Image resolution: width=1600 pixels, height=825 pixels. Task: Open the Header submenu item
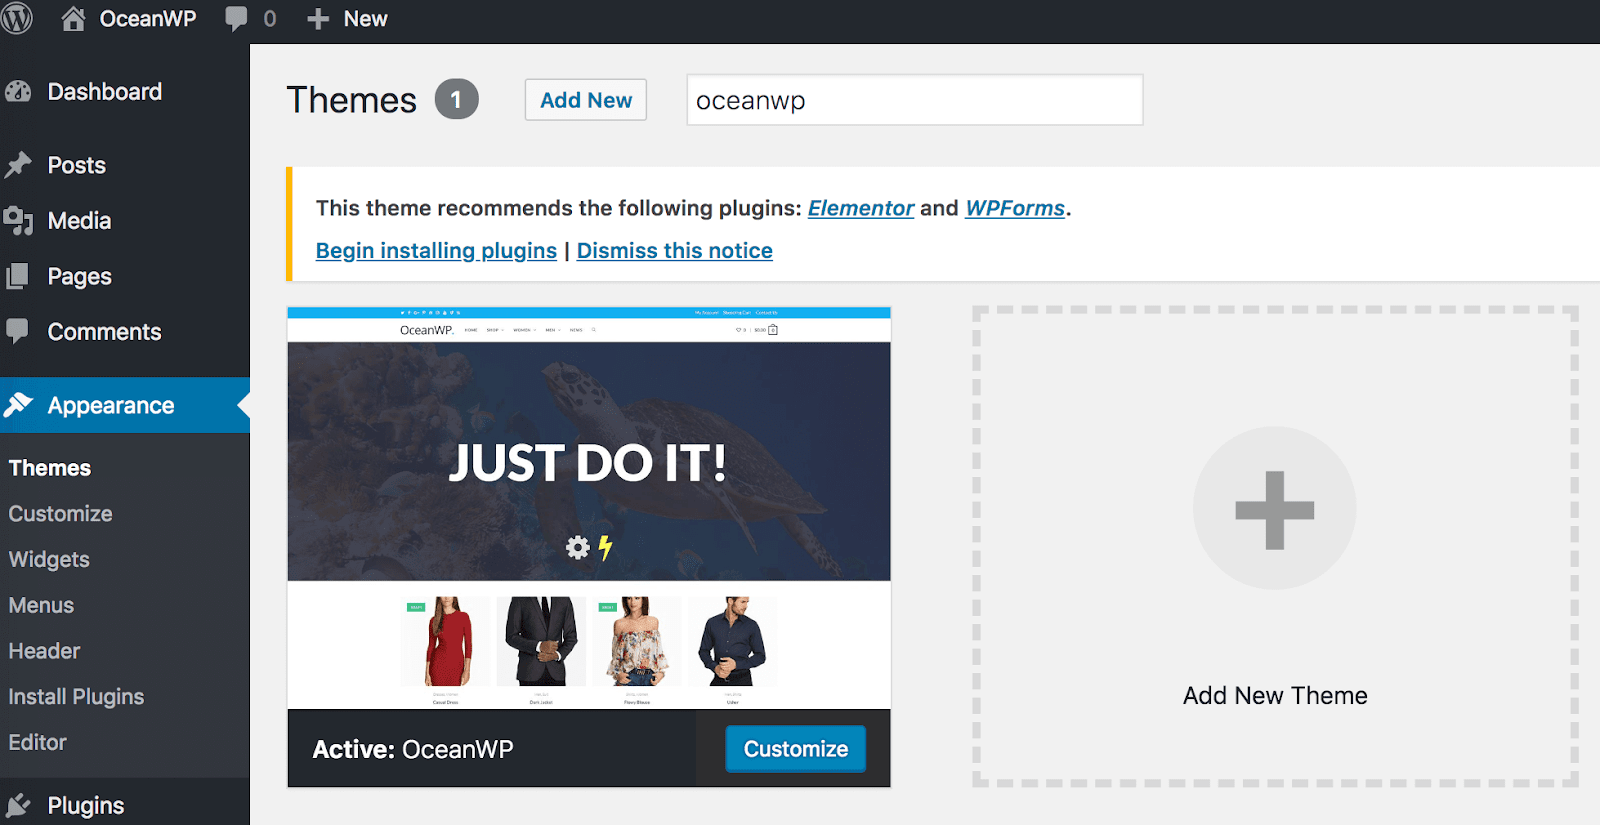(x=45, y=651)
